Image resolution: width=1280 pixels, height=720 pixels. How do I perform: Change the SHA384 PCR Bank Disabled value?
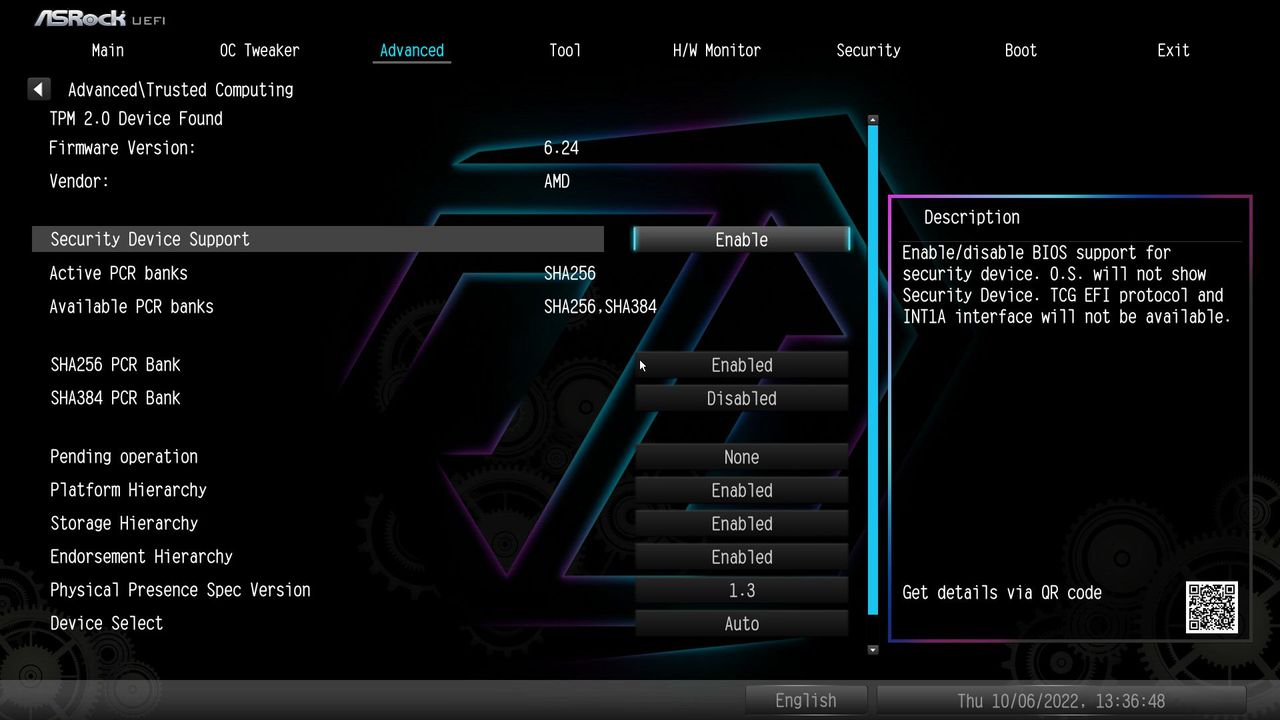(x=742, y=398)
